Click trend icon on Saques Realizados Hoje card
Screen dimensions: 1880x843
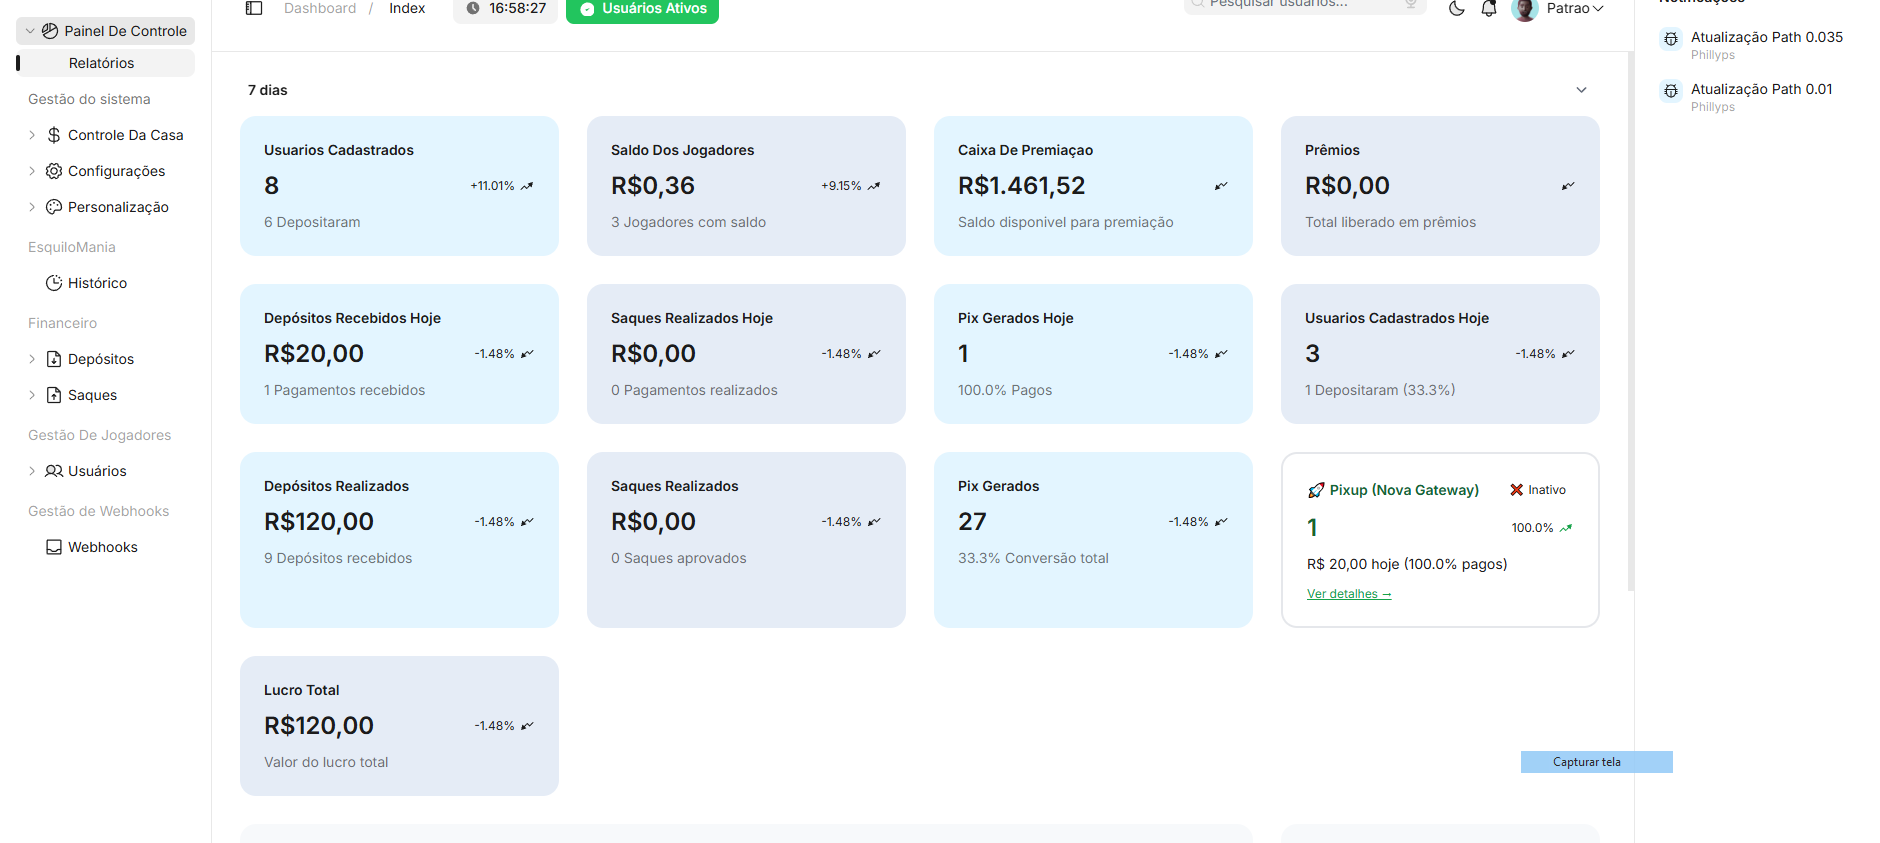coord(874,354)
